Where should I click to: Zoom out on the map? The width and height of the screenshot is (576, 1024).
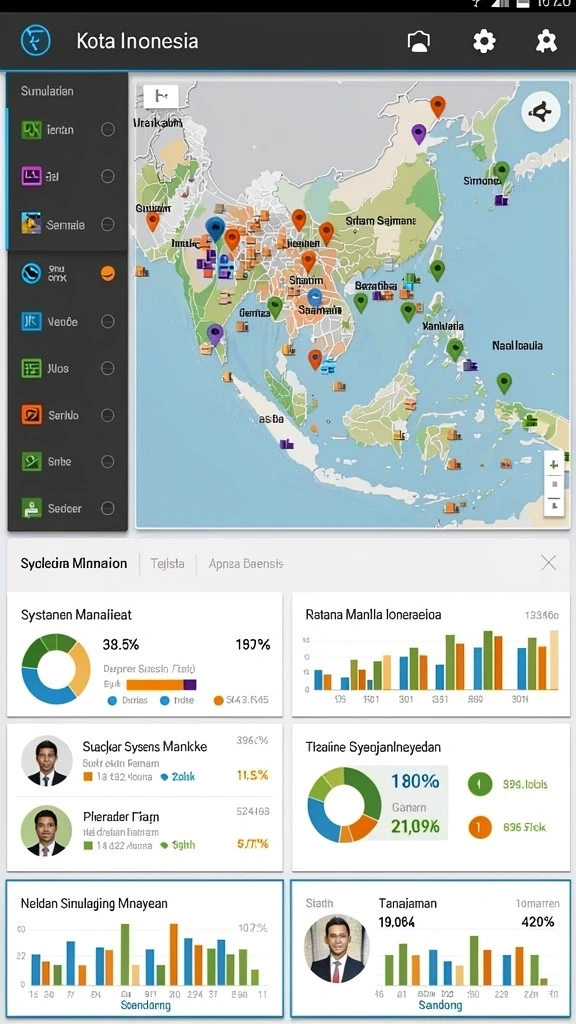point(553,503)
